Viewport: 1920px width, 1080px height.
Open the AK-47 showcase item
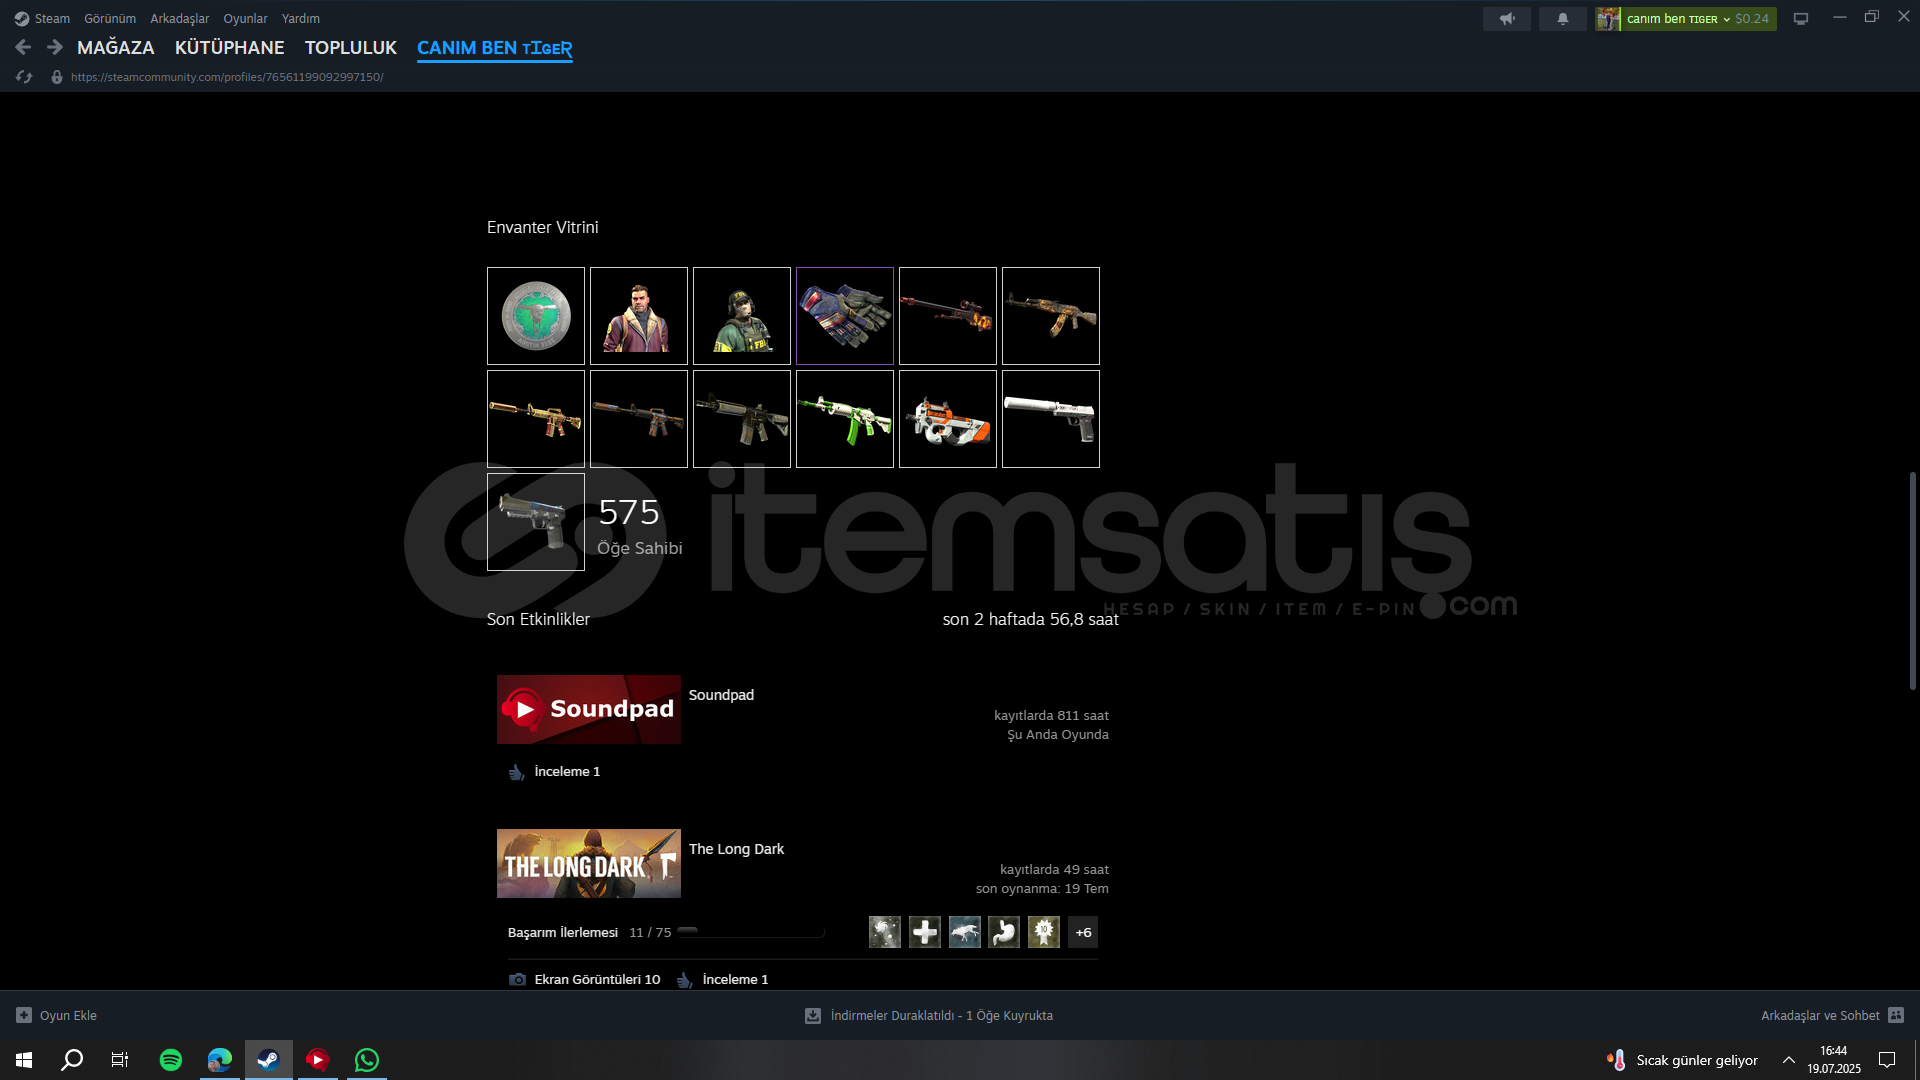coord(1051,316)
